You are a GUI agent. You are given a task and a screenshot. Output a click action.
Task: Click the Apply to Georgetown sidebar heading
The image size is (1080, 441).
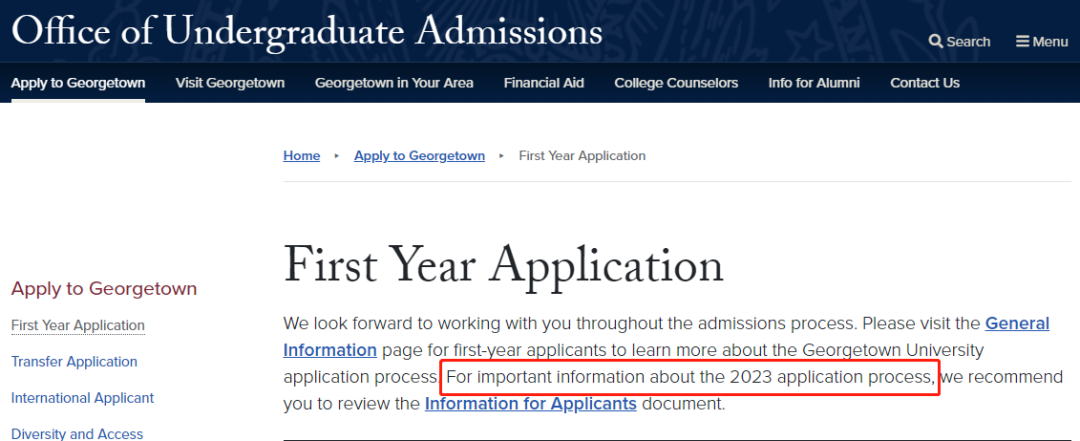click(x=104, y=289)
